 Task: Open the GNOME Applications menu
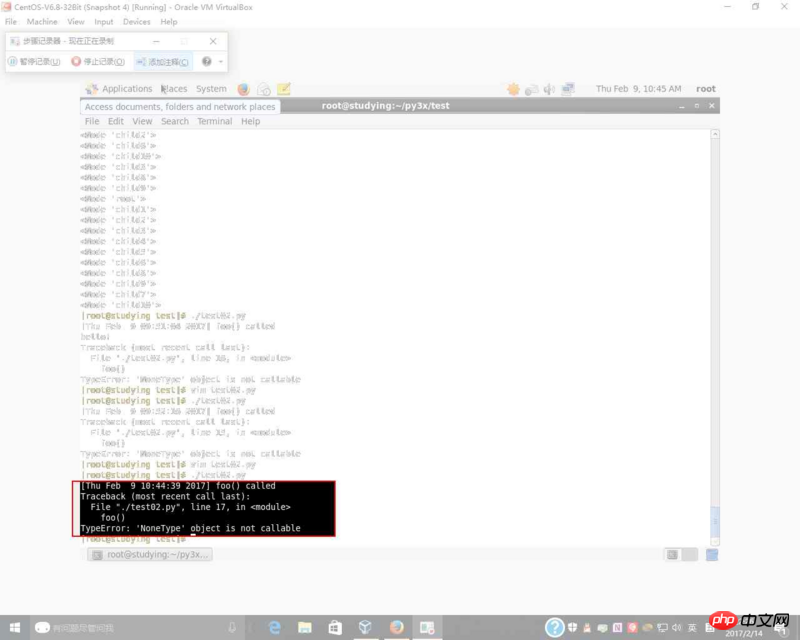119,89
